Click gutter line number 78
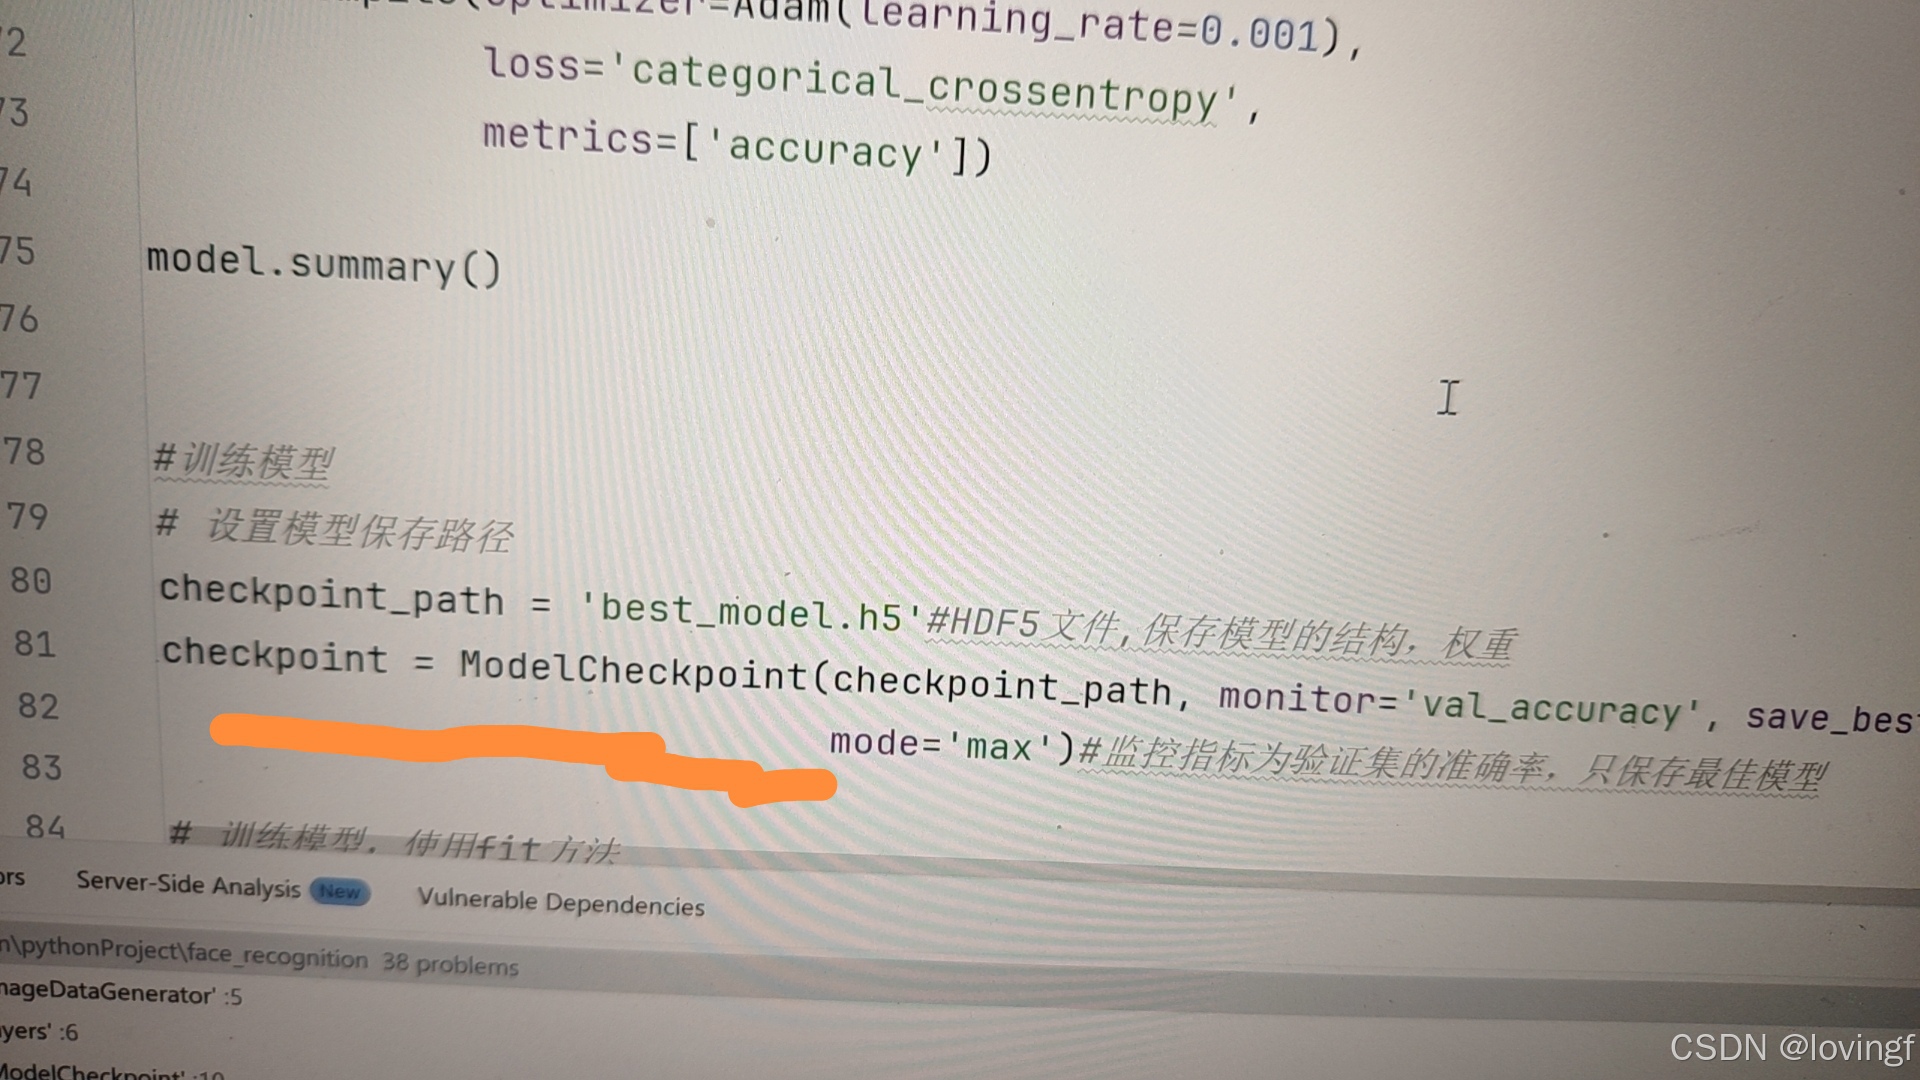This screenshot has width=1920, height=1080. (x=24, y=452)
